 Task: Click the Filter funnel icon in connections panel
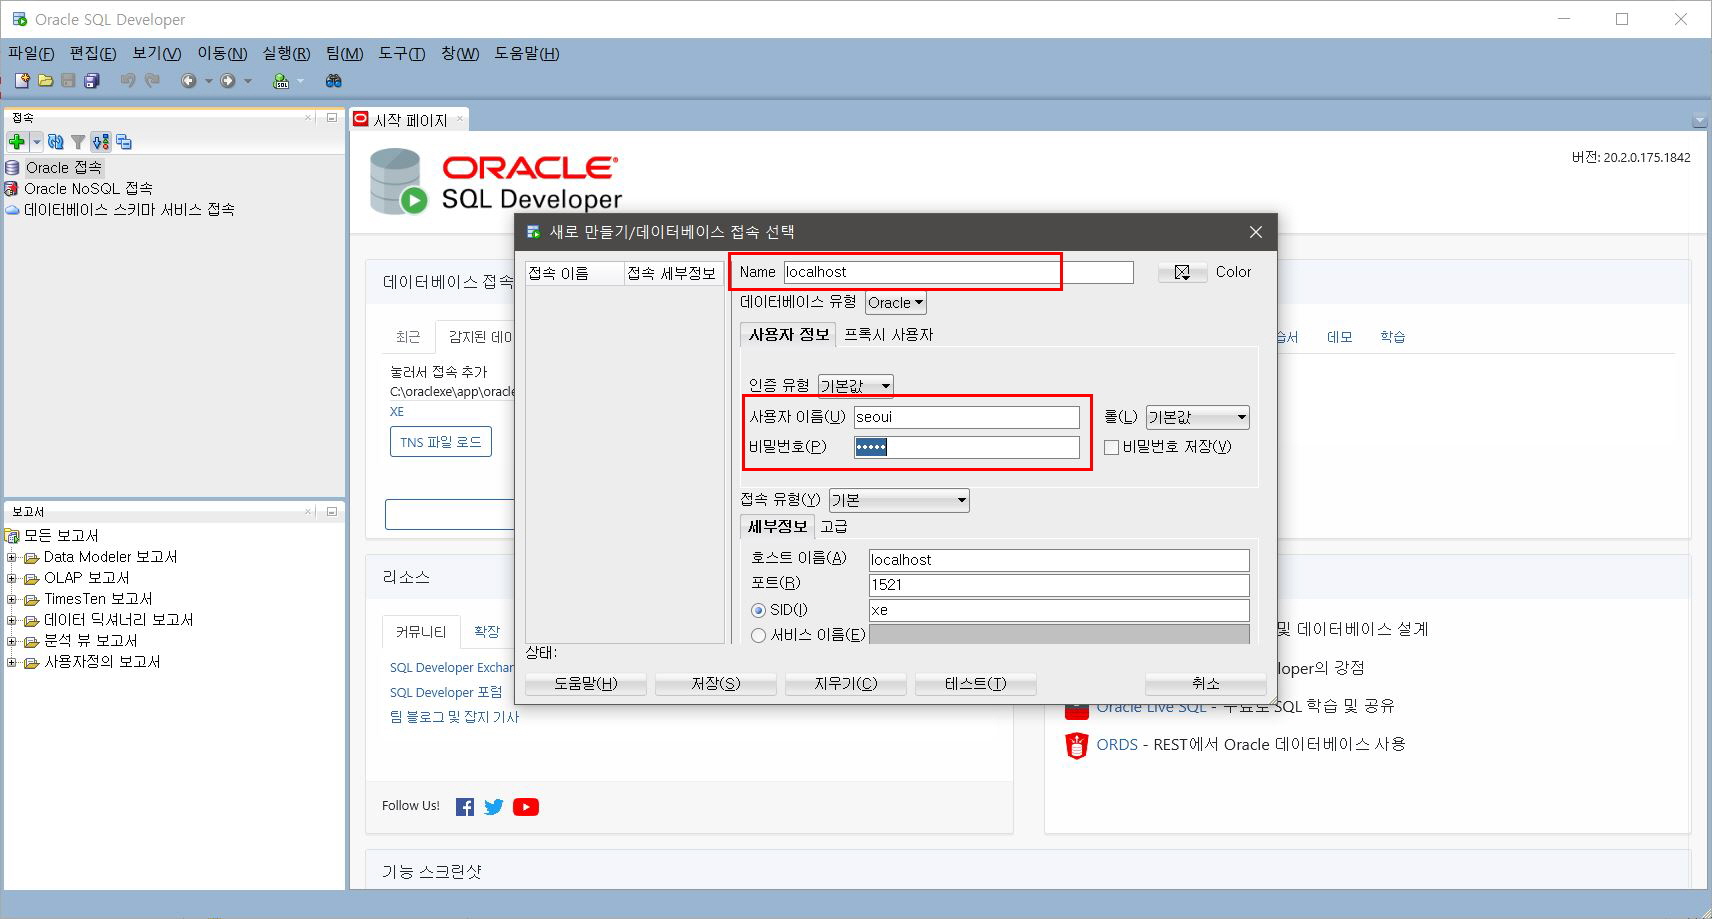click(x=78, y=142)
